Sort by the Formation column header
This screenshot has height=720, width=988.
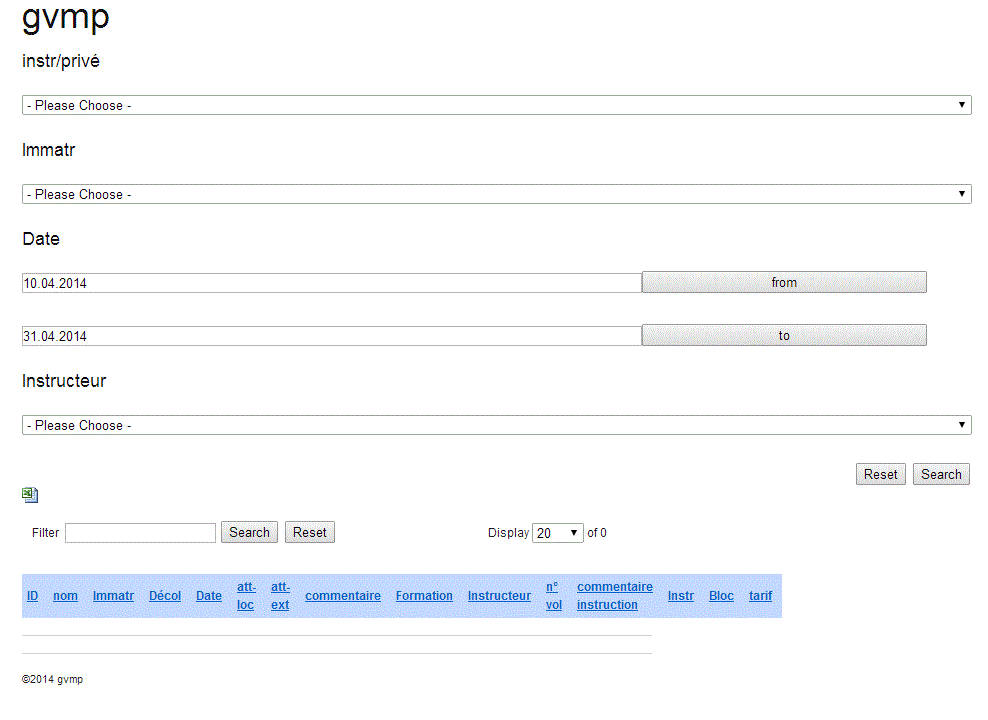(424, 596)
